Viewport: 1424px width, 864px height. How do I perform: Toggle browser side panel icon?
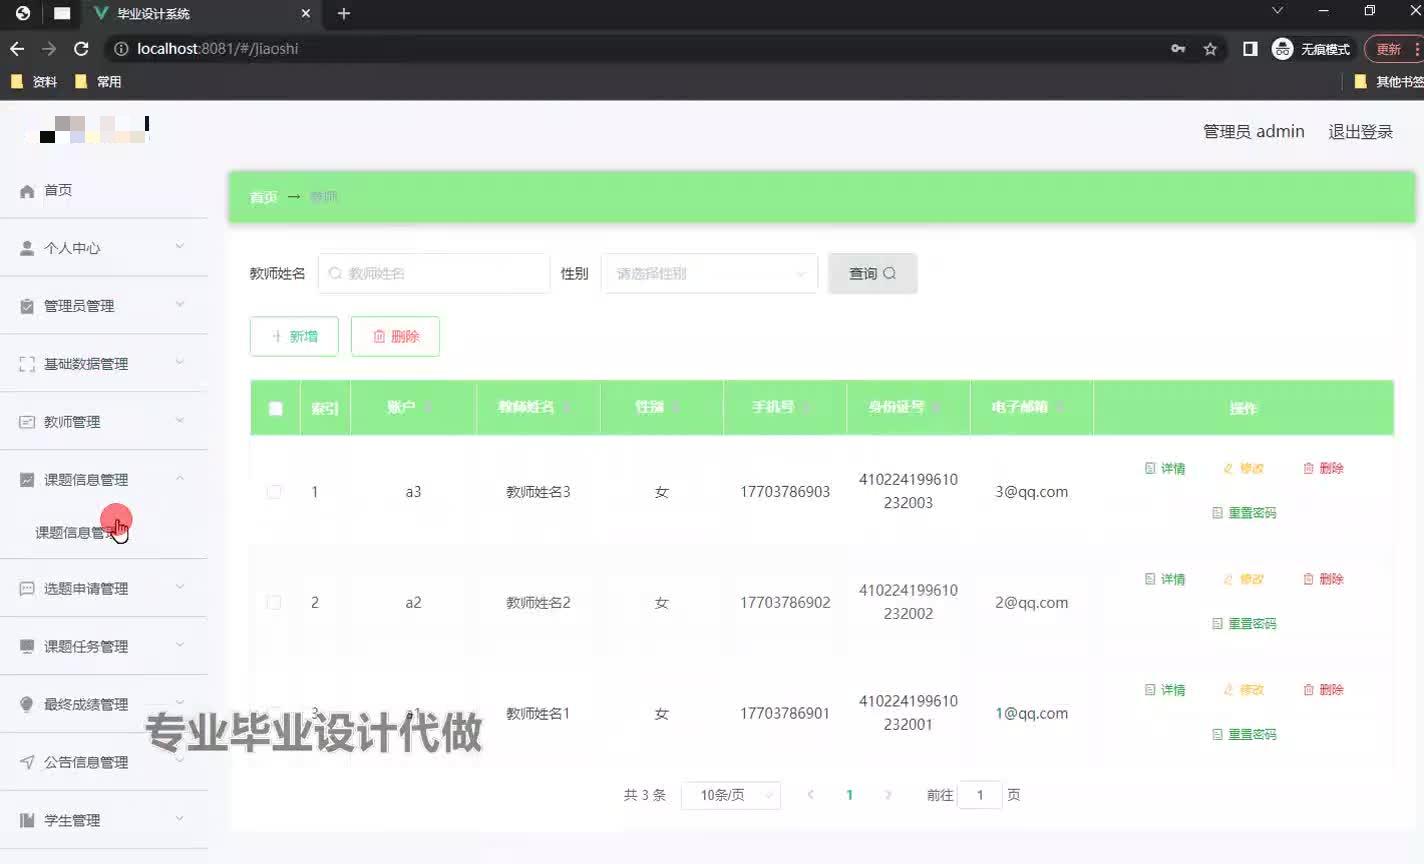tap(1250, 48)
